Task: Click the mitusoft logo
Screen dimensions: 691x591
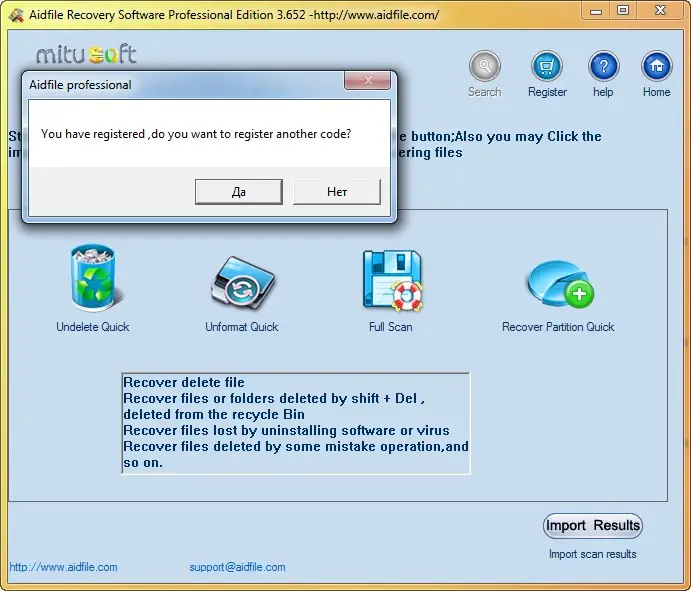Action: tap(86, 54)
